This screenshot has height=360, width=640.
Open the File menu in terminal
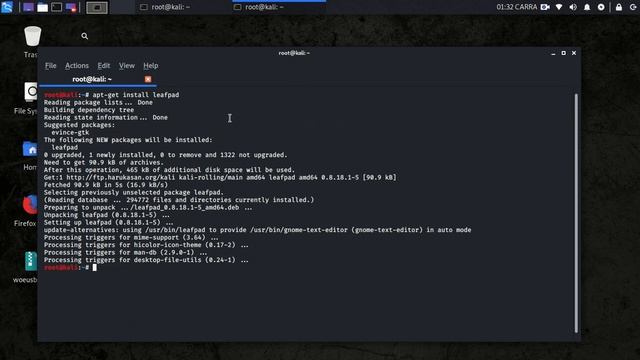pos(51,65)
